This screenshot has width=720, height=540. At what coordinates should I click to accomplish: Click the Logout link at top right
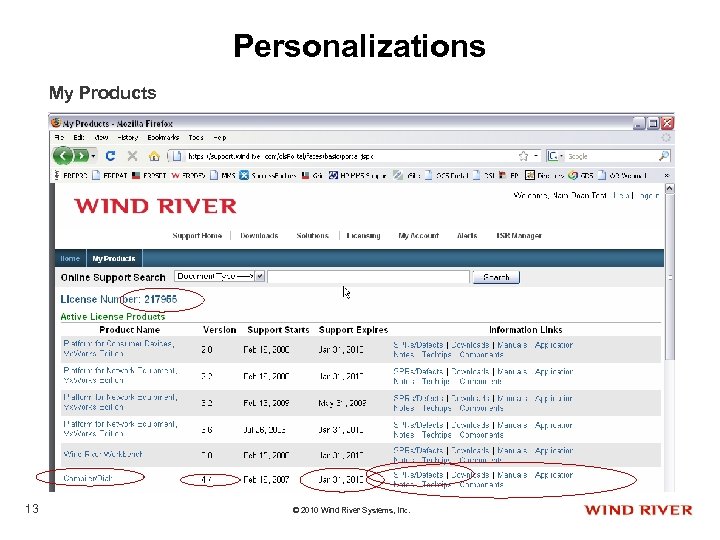click(649, 196)
